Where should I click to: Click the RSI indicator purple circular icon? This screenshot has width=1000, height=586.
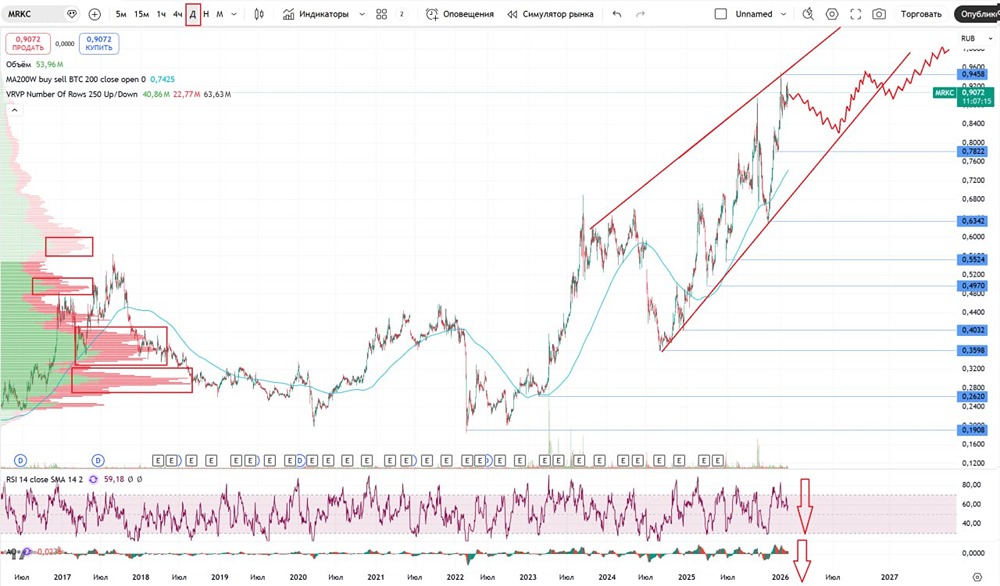(x=93, y=479)
